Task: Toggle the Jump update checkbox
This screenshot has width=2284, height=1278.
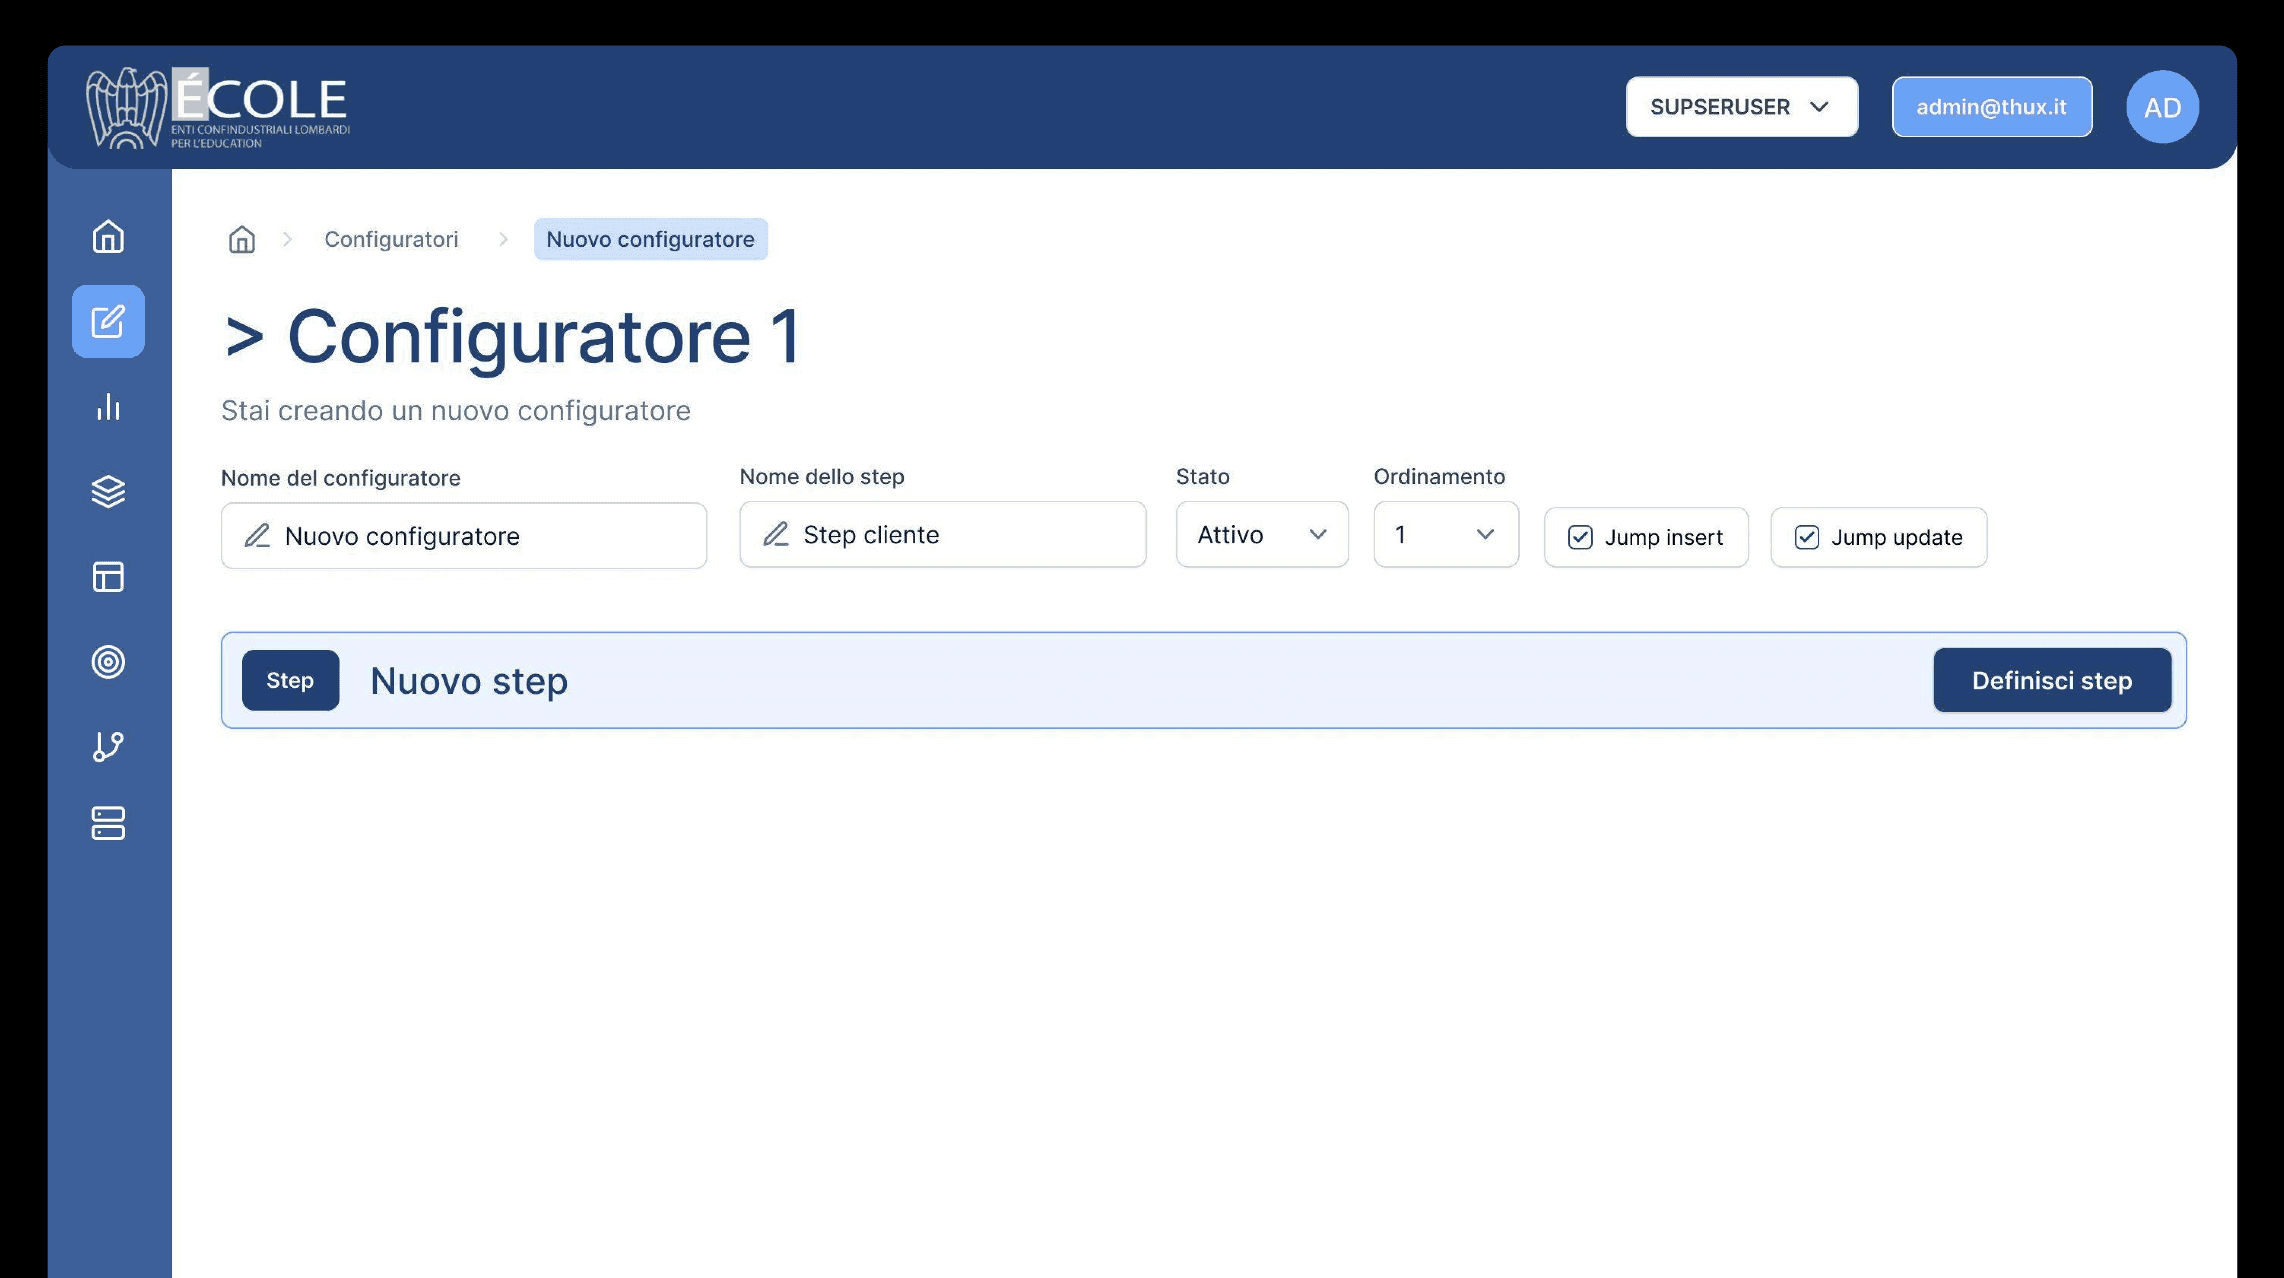Action: pyautogui.click(x=1806, y=537)
